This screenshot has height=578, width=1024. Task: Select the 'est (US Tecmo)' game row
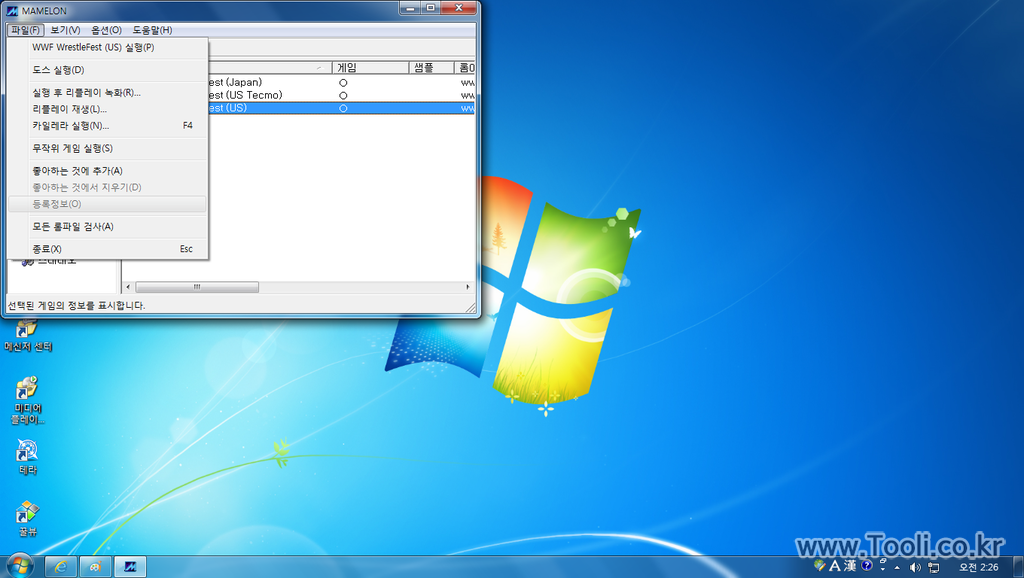click(x=342, y=95)
